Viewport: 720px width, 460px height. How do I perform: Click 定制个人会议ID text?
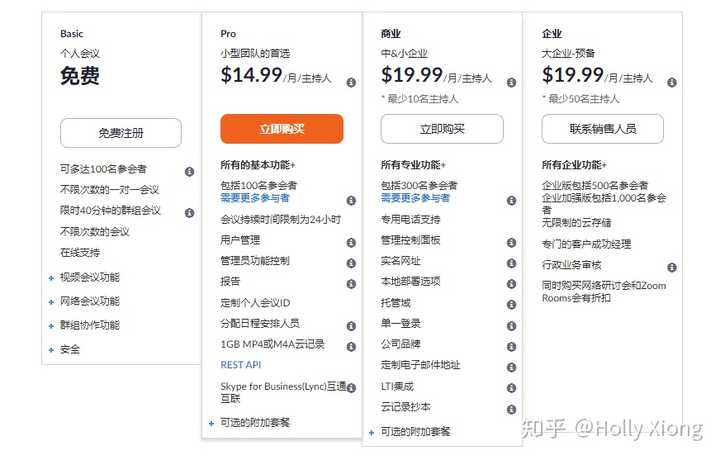coord(255,303)
